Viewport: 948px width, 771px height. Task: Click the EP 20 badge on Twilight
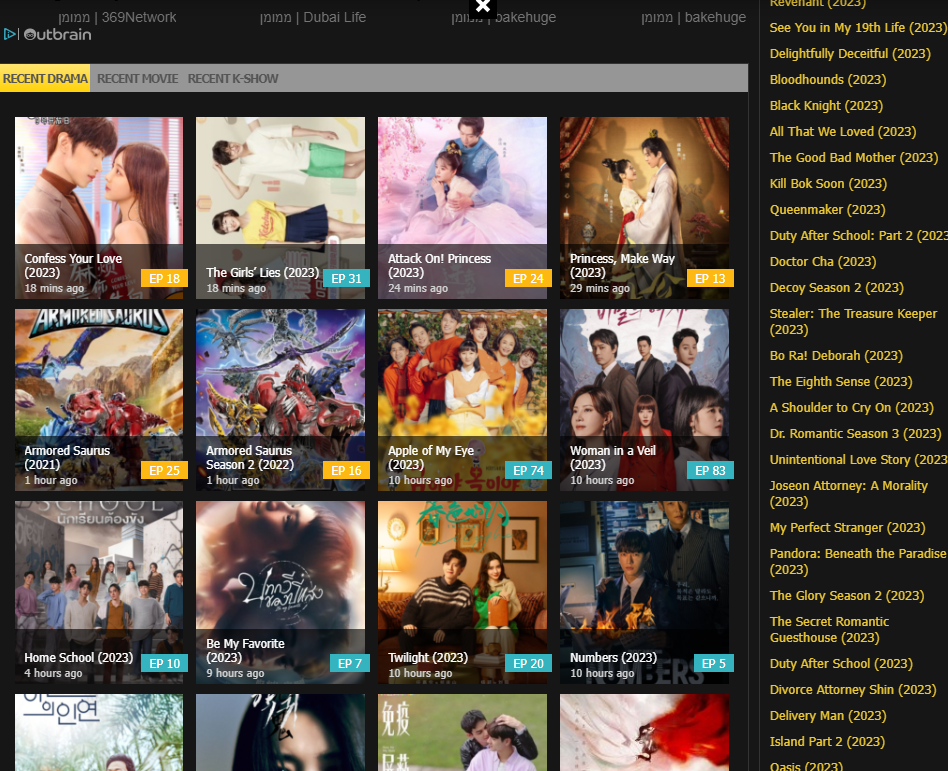pos(528,663)
